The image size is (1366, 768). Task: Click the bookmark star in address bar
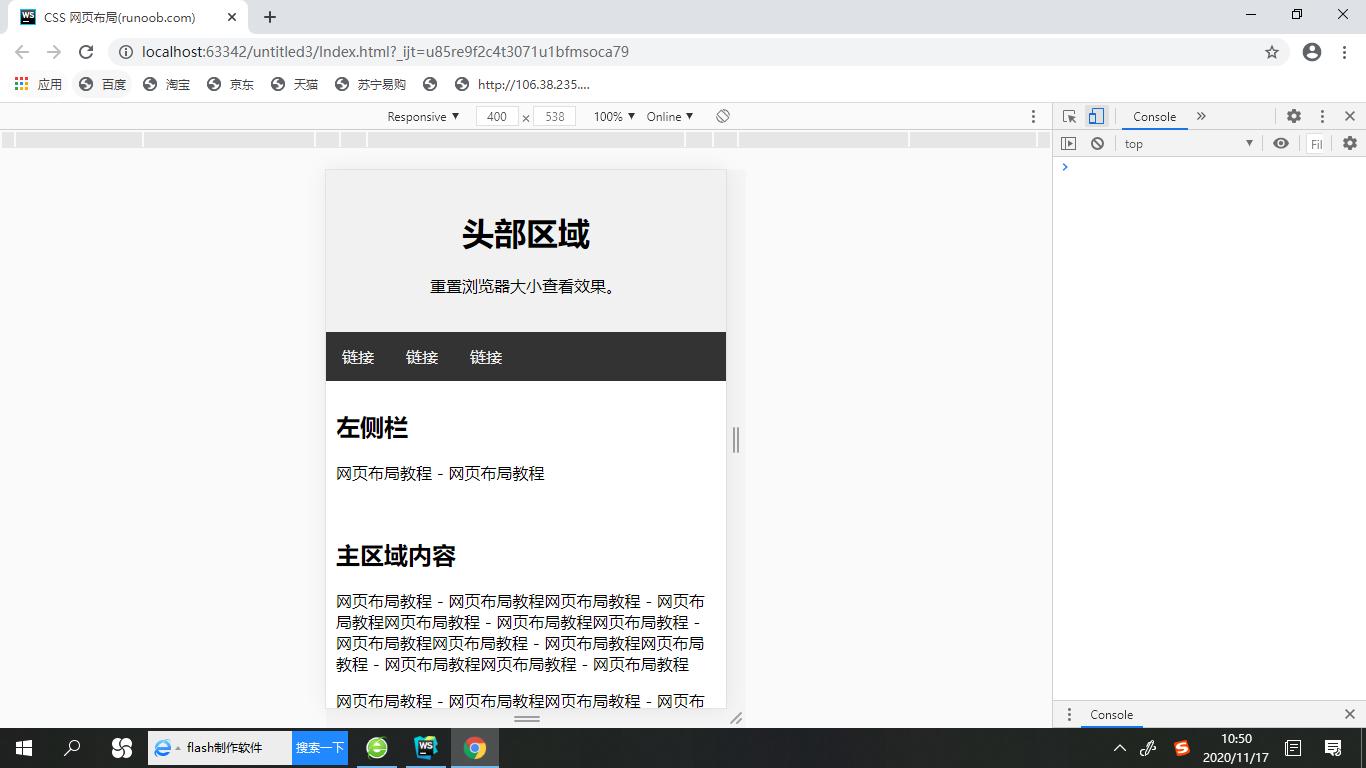point(1271,52)
